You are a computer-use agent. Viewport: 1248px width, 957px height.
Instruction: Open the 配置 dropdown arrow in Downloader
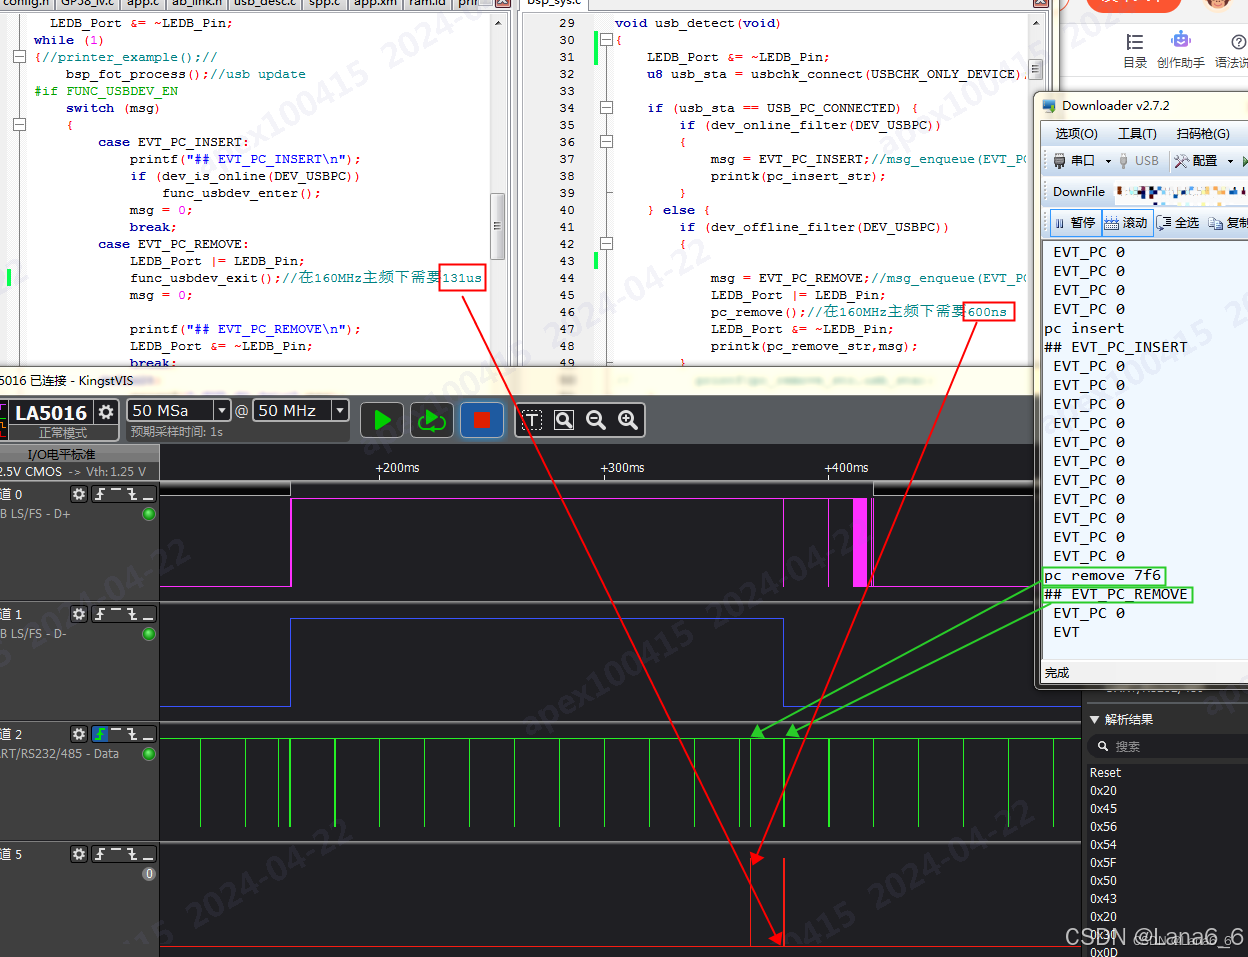(x=1230, y=161)
